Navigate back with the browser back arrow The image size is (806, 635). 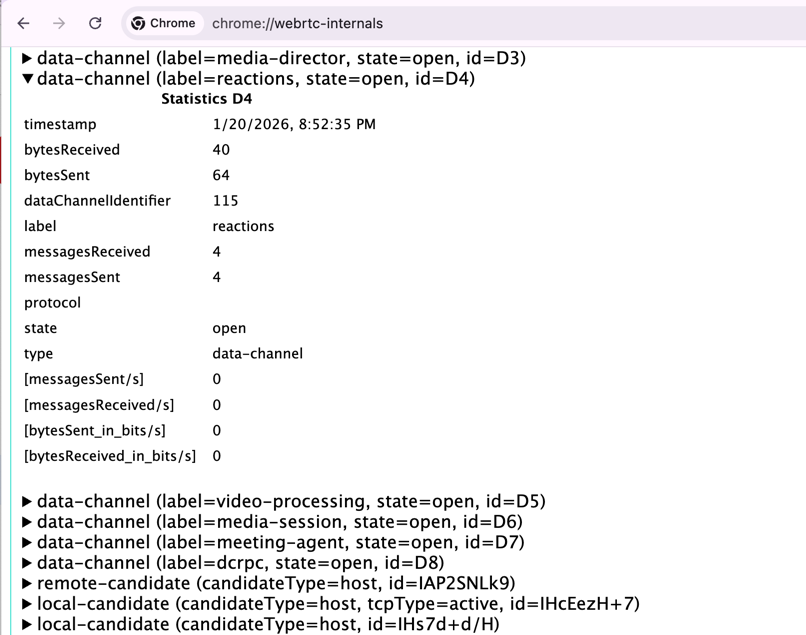[22, 23]
